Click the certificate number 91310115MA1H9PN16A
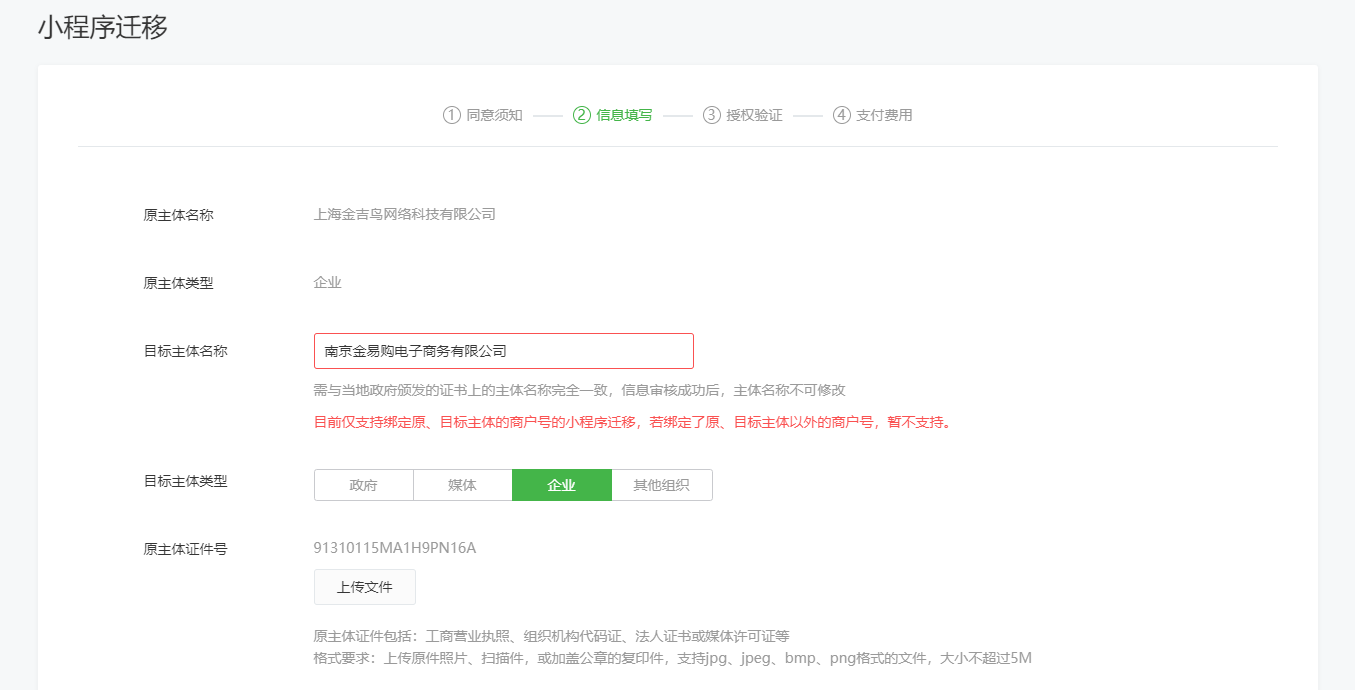The image size is (1355, 690). (395, 548)
